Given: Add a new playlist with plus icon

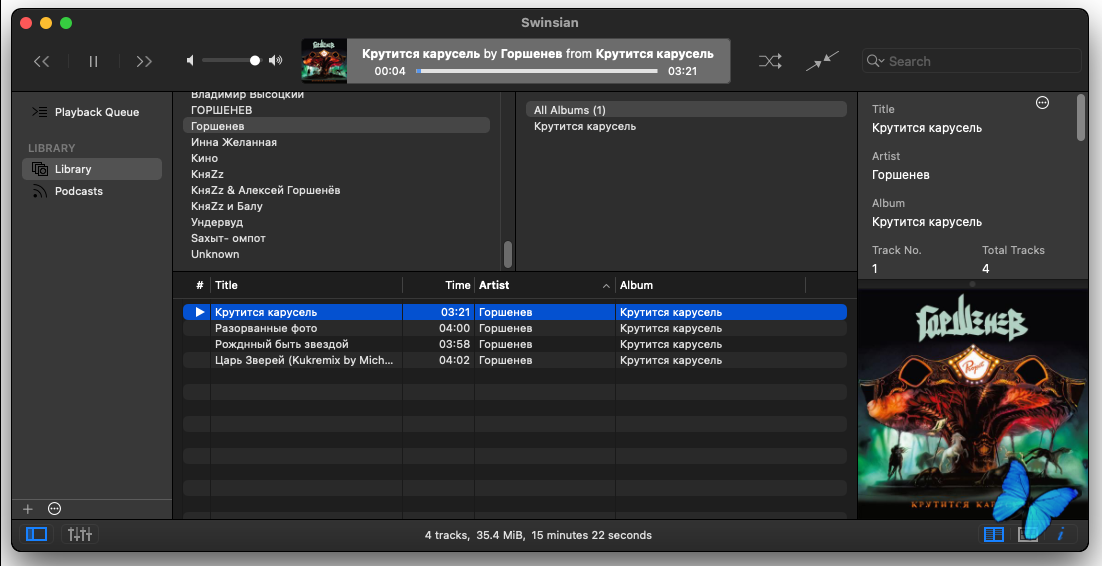Looking at the screenshot, I should click(28, 509).
